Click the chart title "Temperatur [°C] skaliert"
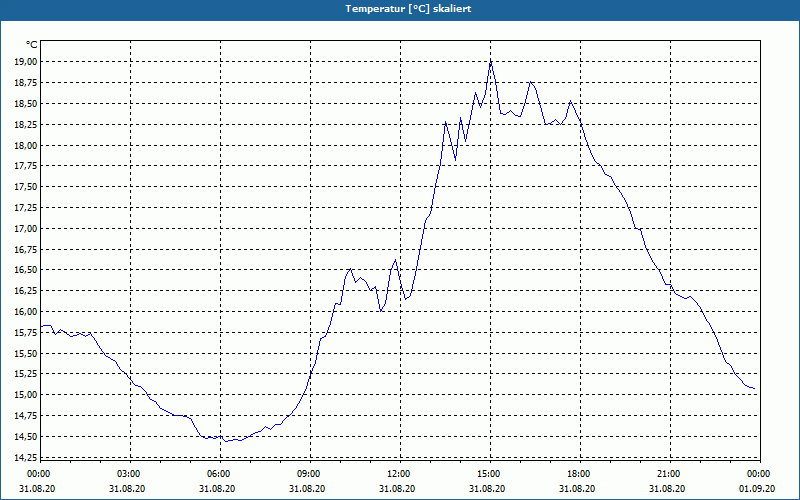Viewport: 800px width, 500px height. [x=408, y=9]
